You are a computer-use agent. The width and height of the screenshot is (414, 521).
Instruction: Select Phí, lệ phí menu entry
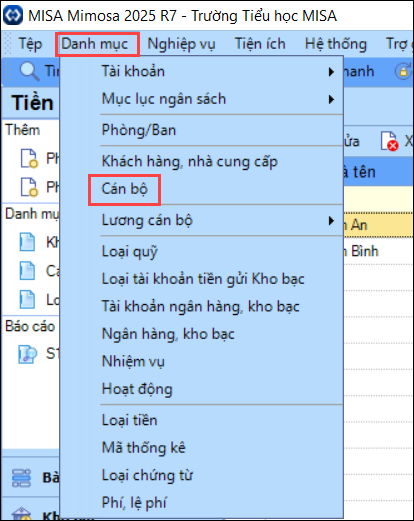(x=202, y=503)
